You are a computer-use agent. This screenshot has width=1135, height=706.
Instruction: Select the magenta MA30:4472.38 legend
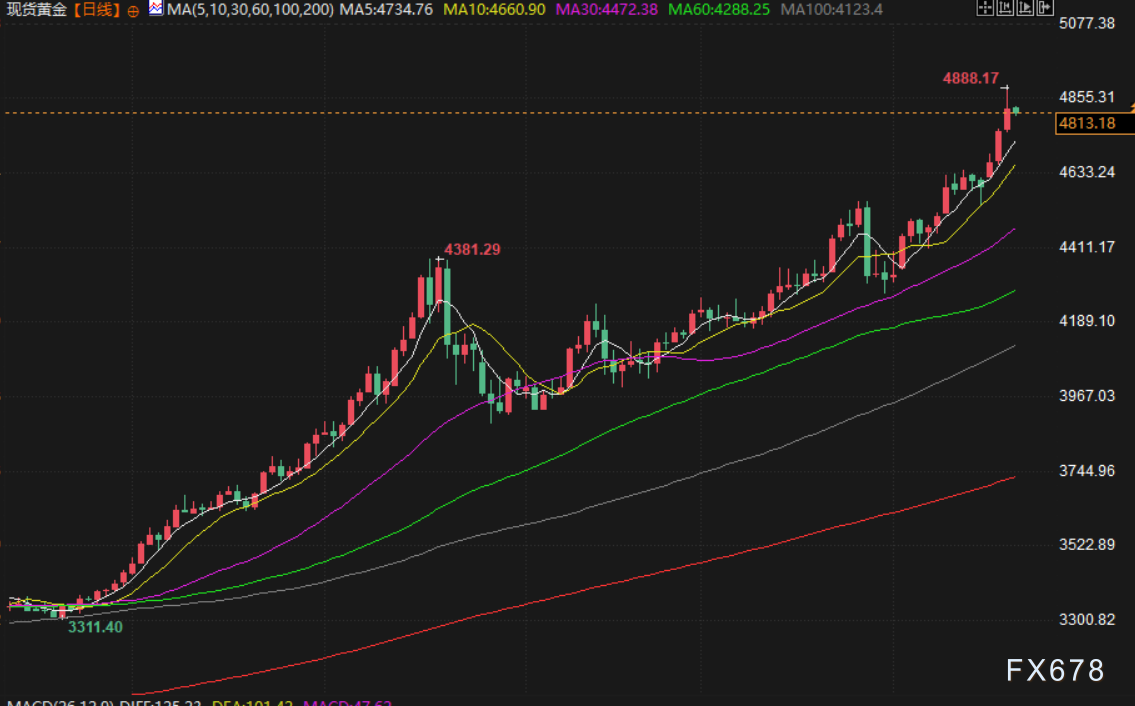606,10
